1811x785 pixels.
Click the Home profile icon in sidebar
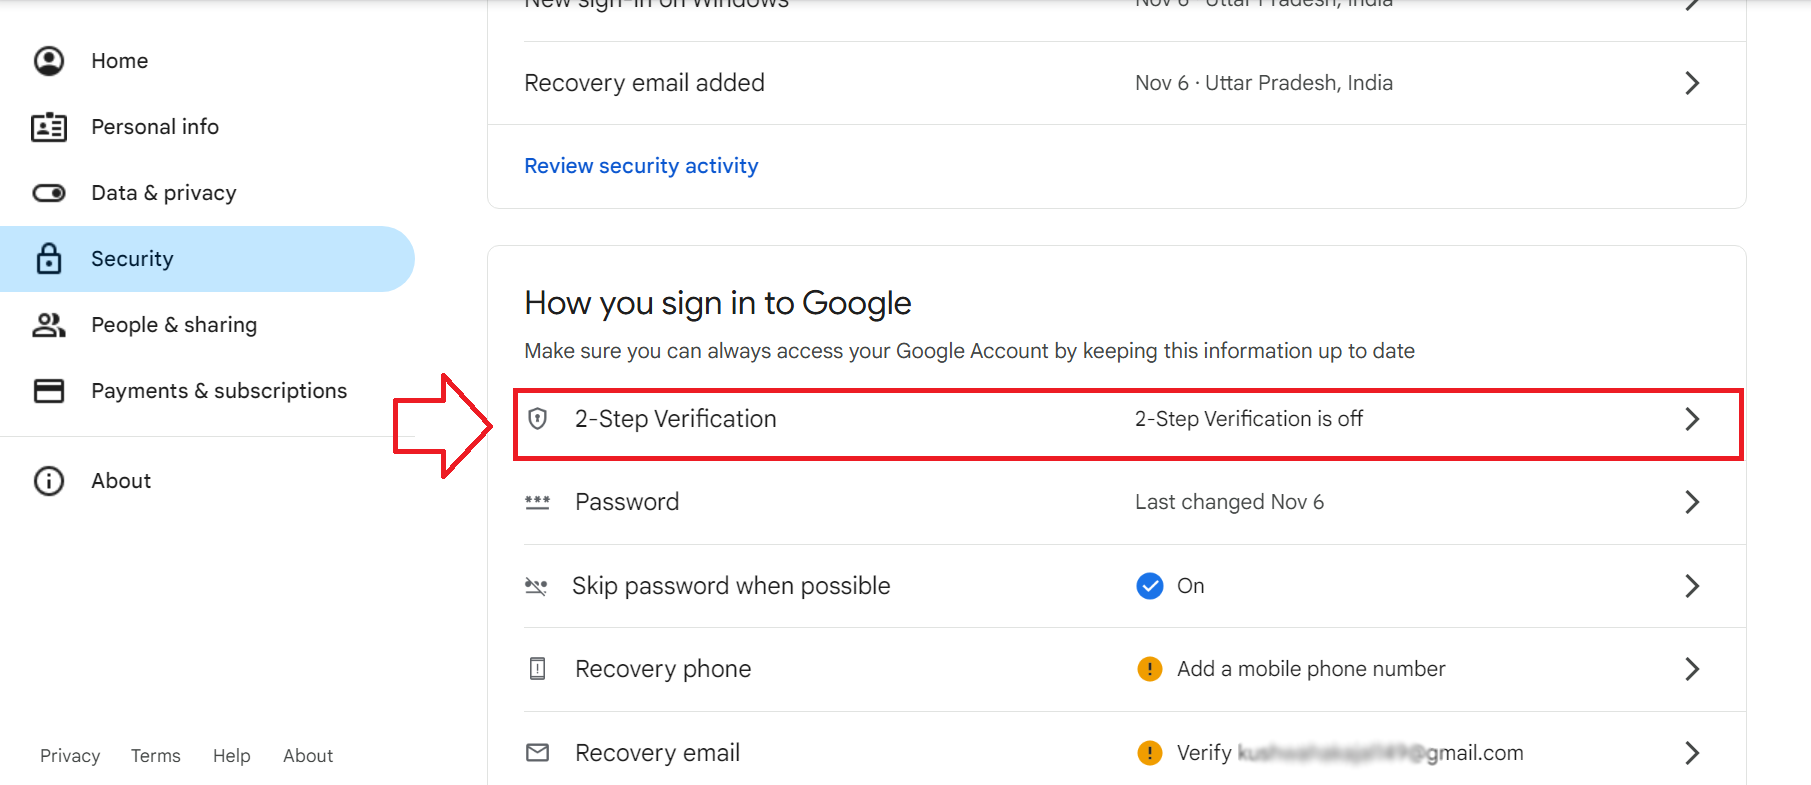(49, 61)
